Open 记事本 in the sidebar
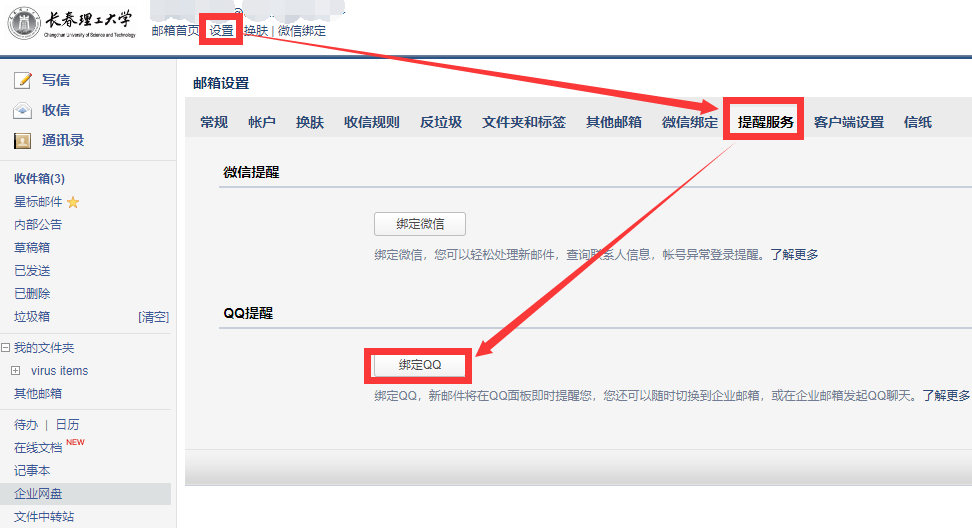 tap(32, 470)
